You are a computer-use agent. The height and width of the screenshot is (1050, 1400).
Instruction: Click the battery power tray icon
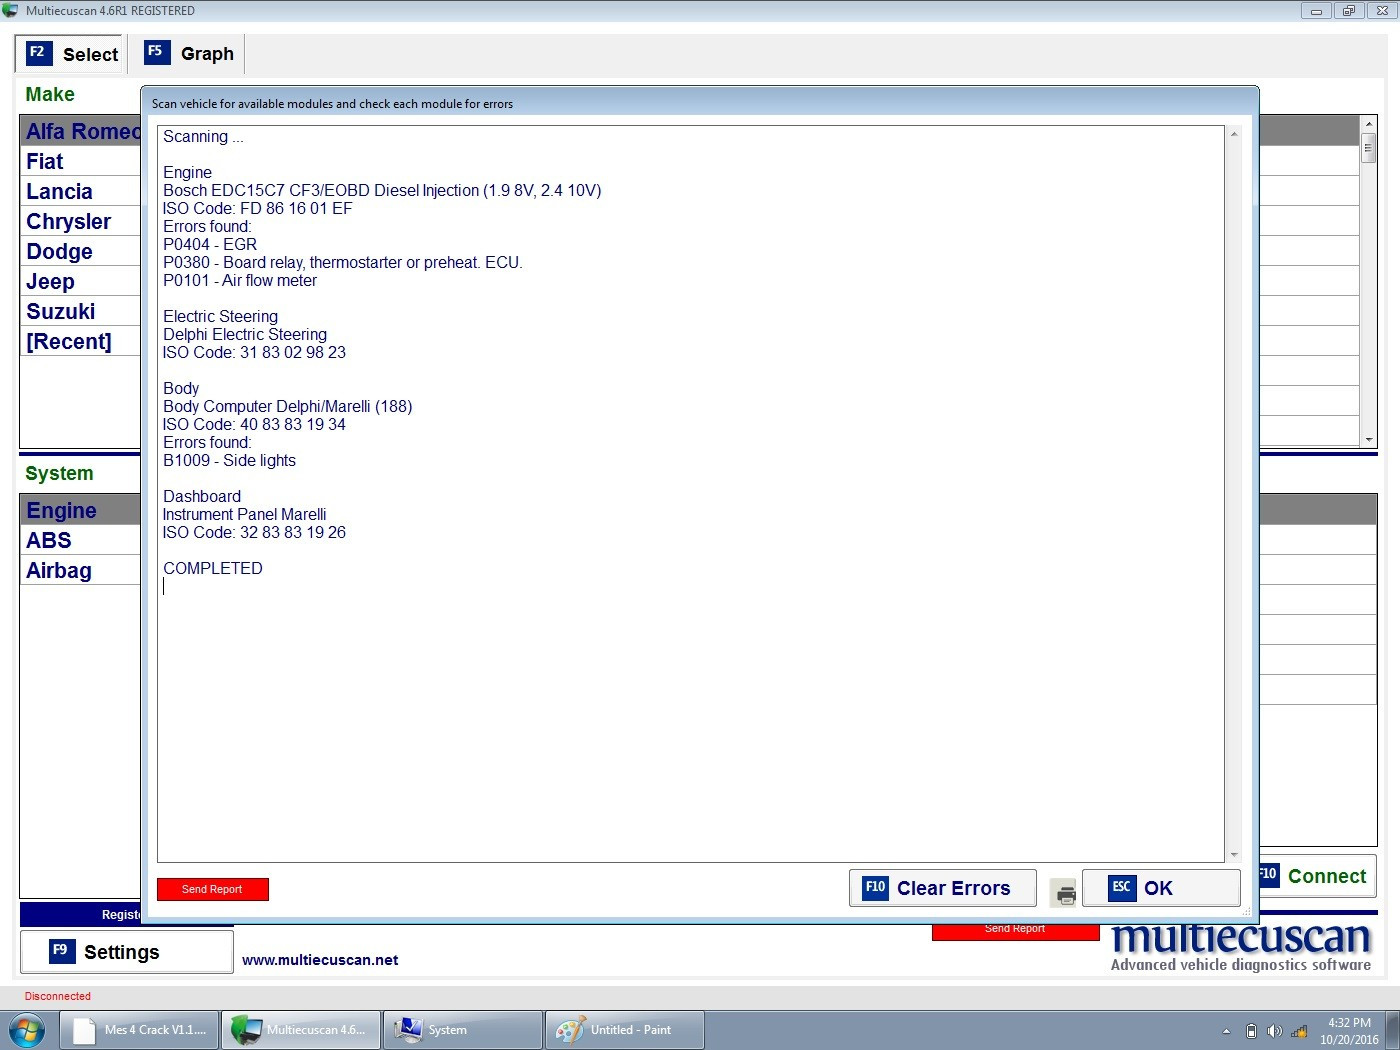point(1251,1031)
